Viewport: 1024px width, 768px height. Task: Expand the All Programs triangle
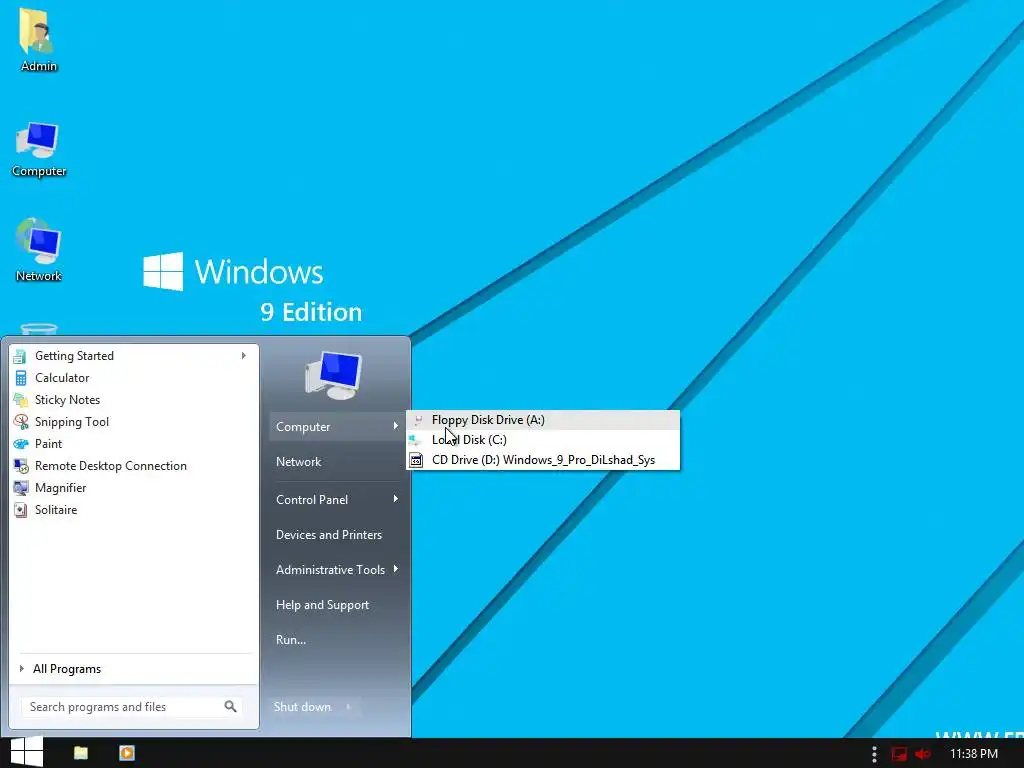(22, 669)
